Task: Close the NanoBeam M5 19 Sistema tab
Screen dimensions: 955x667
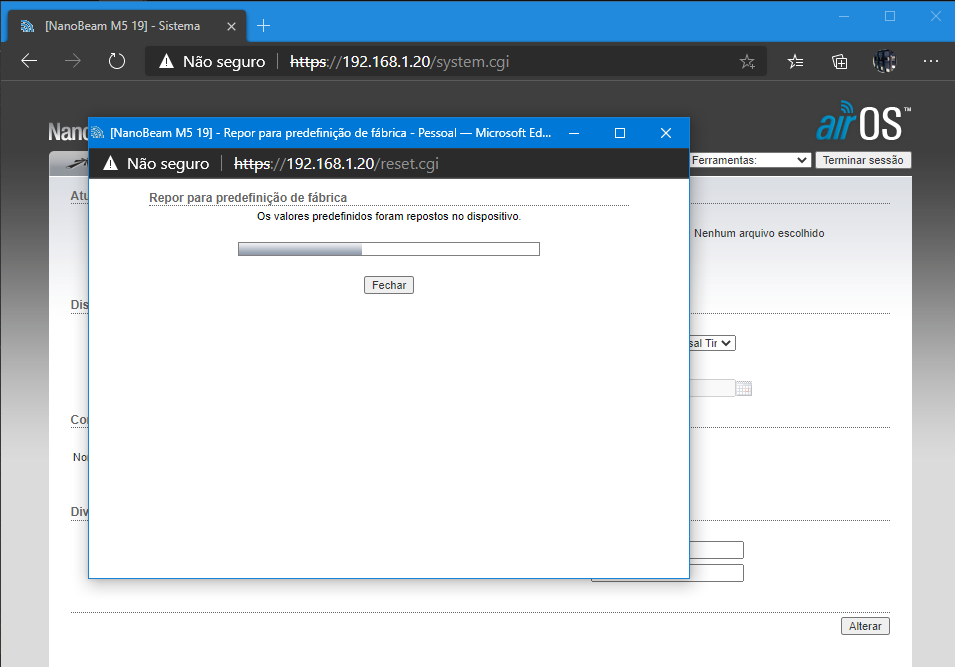Action: (231, 26)
